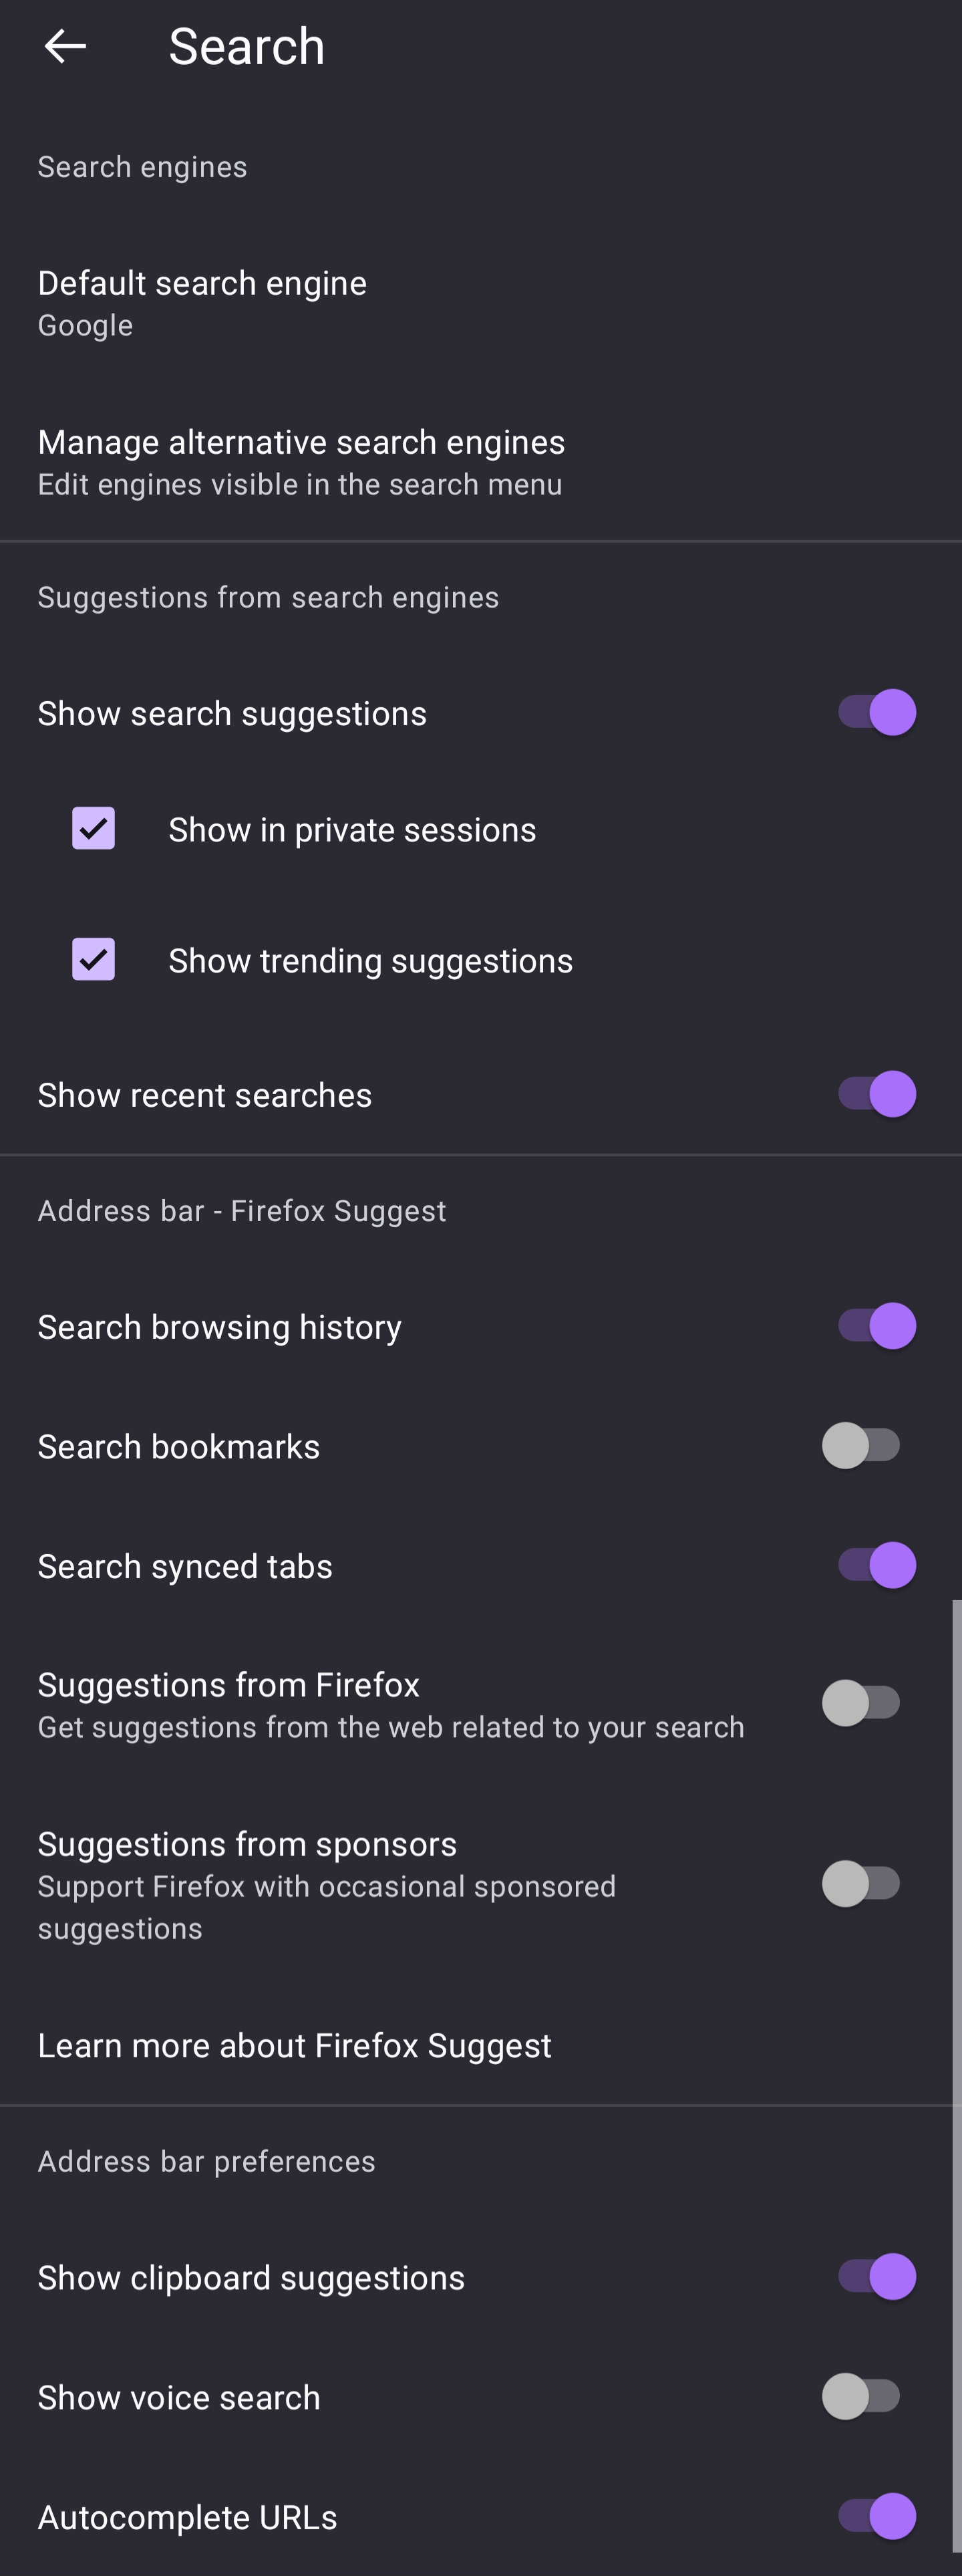Turn off Autocomplete URLs toggle

click(876, 2516)
